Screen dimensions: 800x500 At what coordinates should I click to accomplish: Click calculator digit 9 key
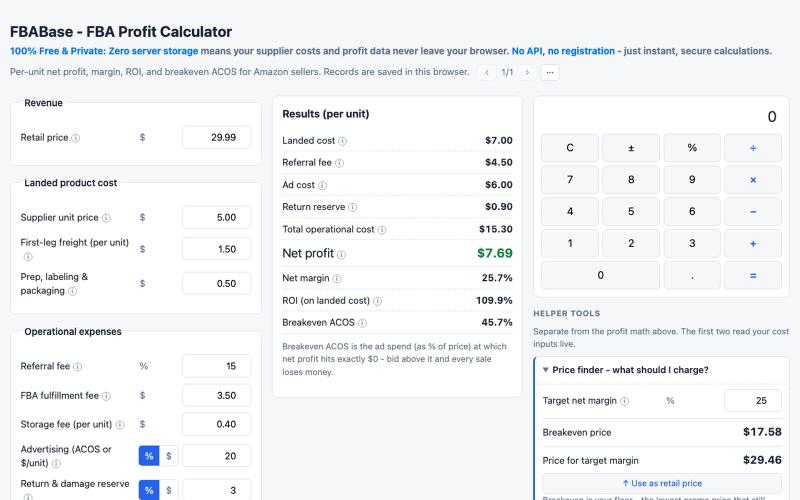point(692,180)
